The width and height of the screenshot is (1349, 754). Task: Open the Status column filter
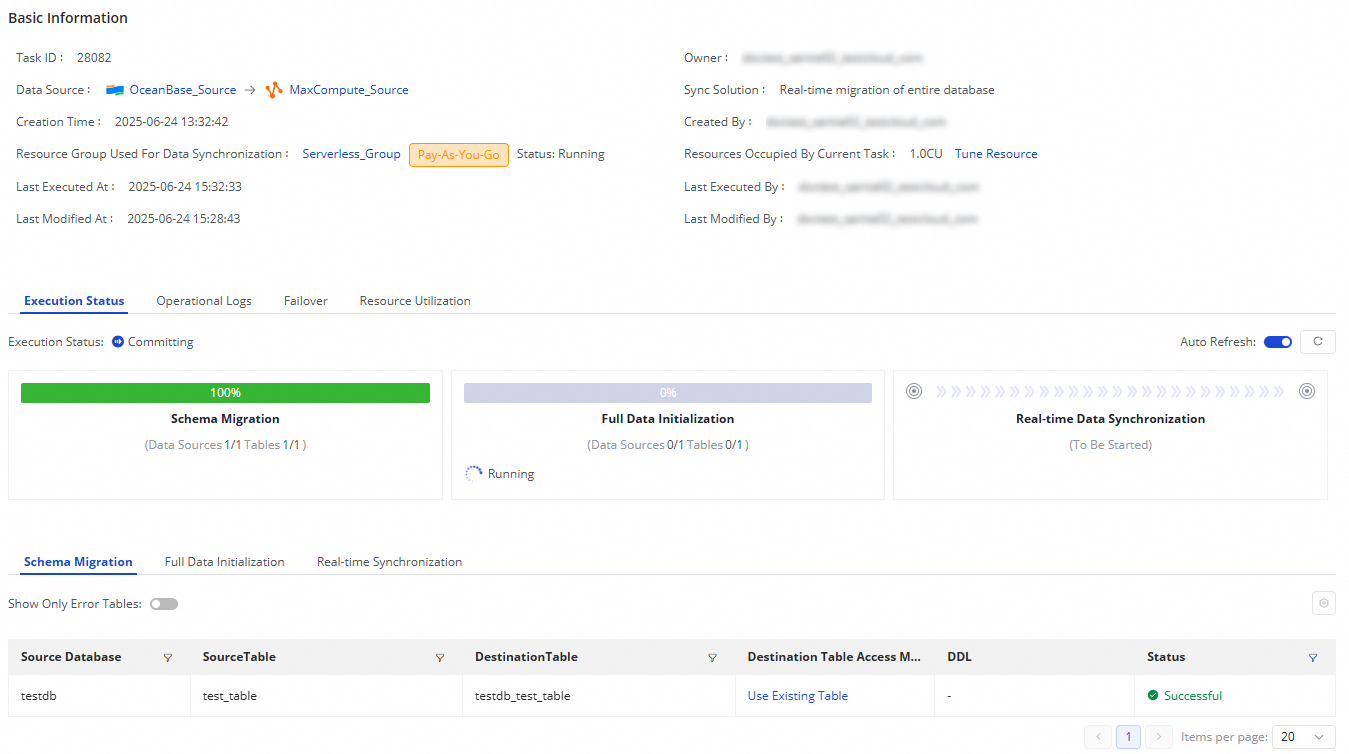point(1313,658)
